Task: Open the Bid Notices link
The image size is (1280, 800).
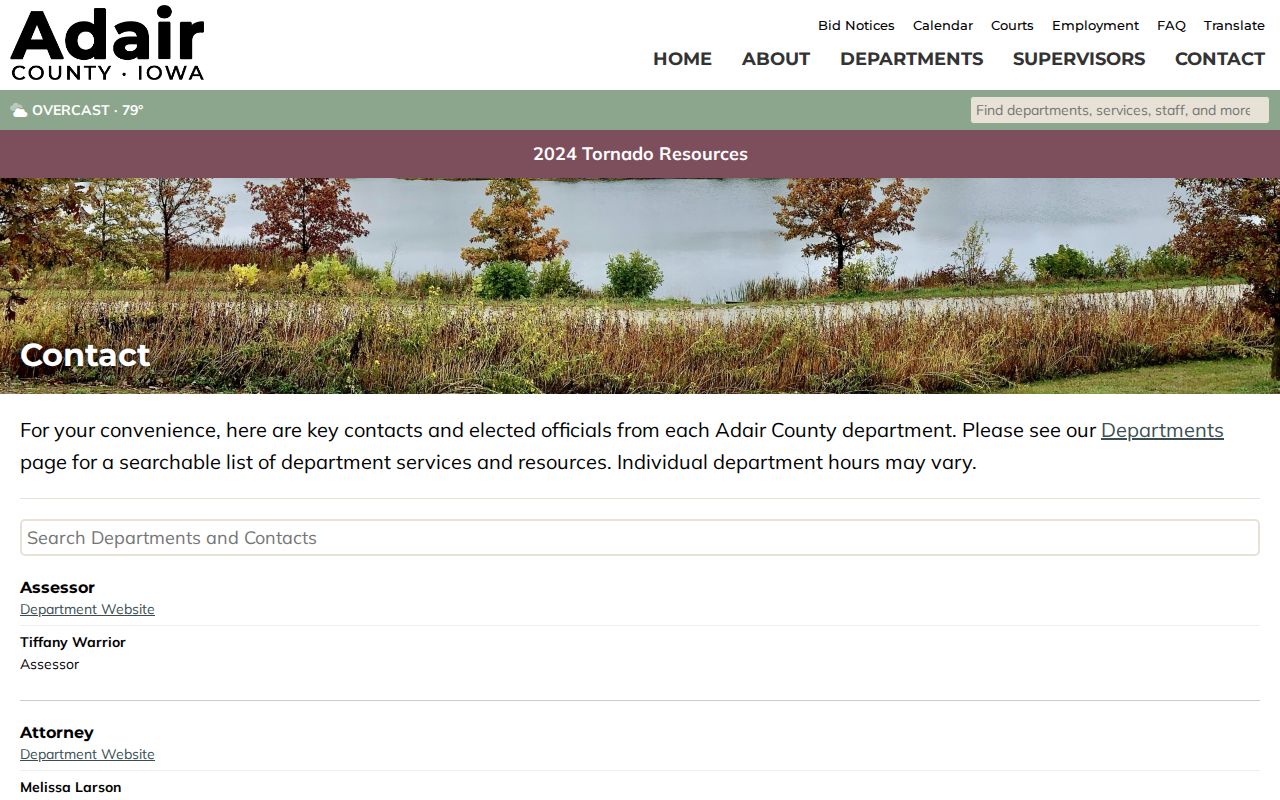Action: click(856, 26)
